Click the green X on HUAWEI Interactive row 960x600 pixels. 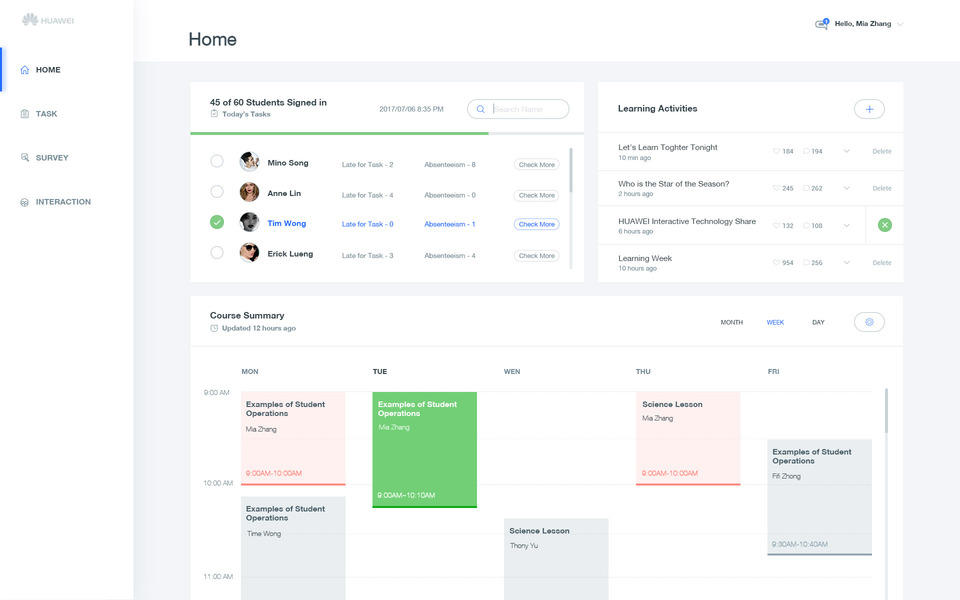(x=885, y=225)
